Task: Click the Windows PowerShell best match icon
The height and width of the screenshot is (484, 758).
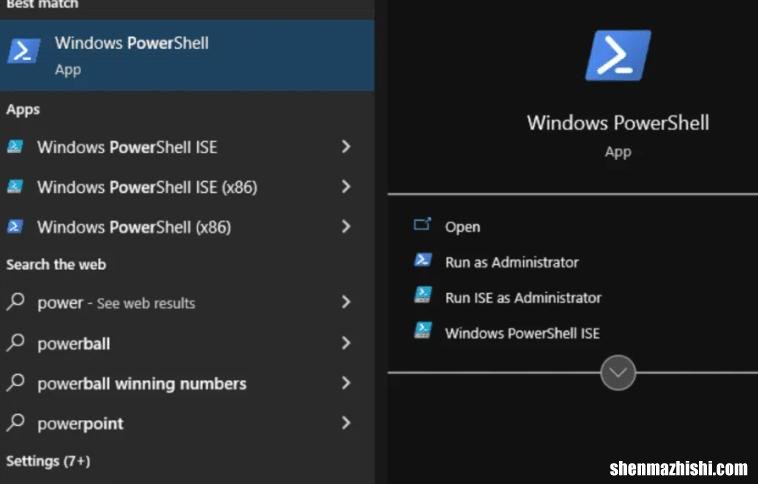Action: 24,51
